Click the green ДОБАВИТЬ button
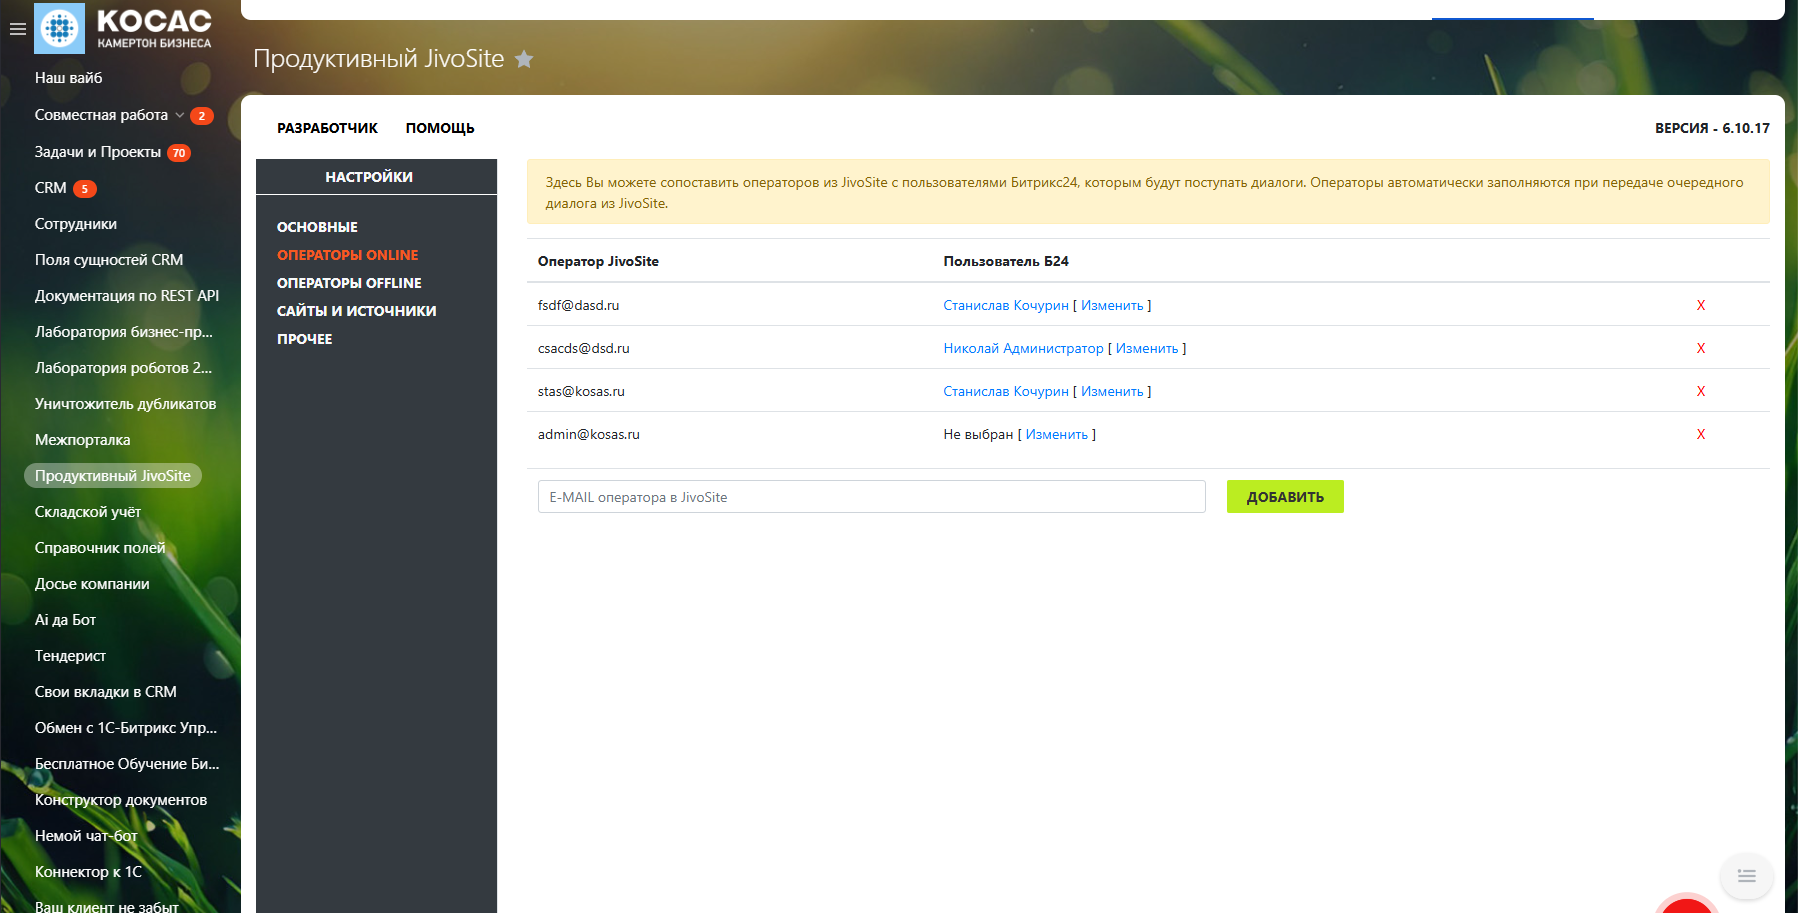Screen dimensions: 1798x913 (x=1285, y=497)
